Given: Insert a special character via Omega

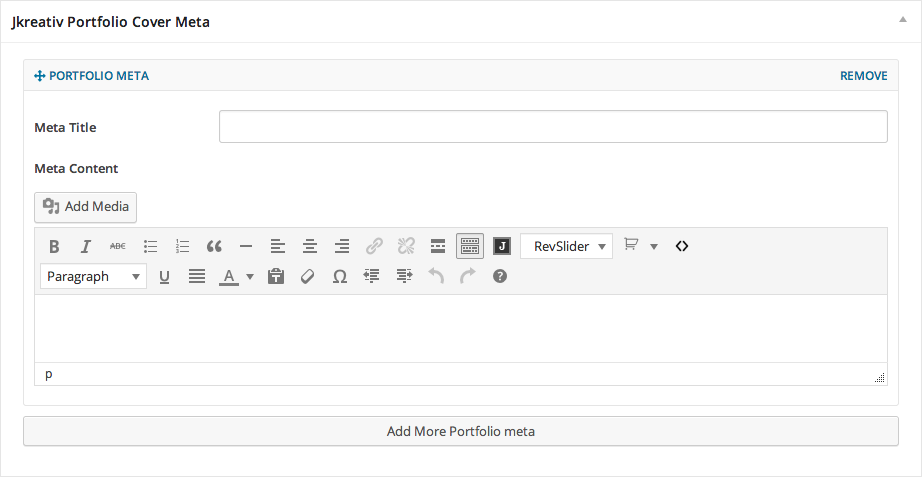Looking at the screenshot, I should pyautogui.click(x=339, y=276).
